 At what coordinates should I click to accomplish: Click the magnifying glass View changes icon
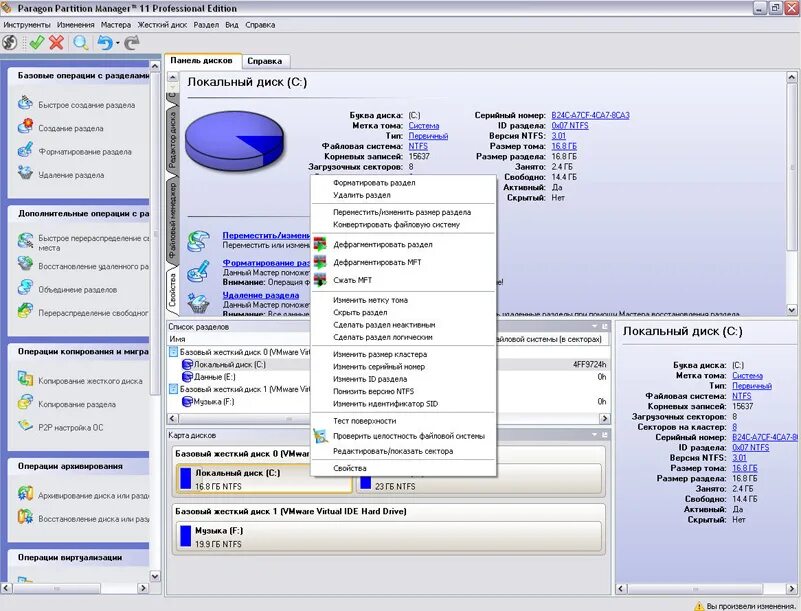point(80,43)
